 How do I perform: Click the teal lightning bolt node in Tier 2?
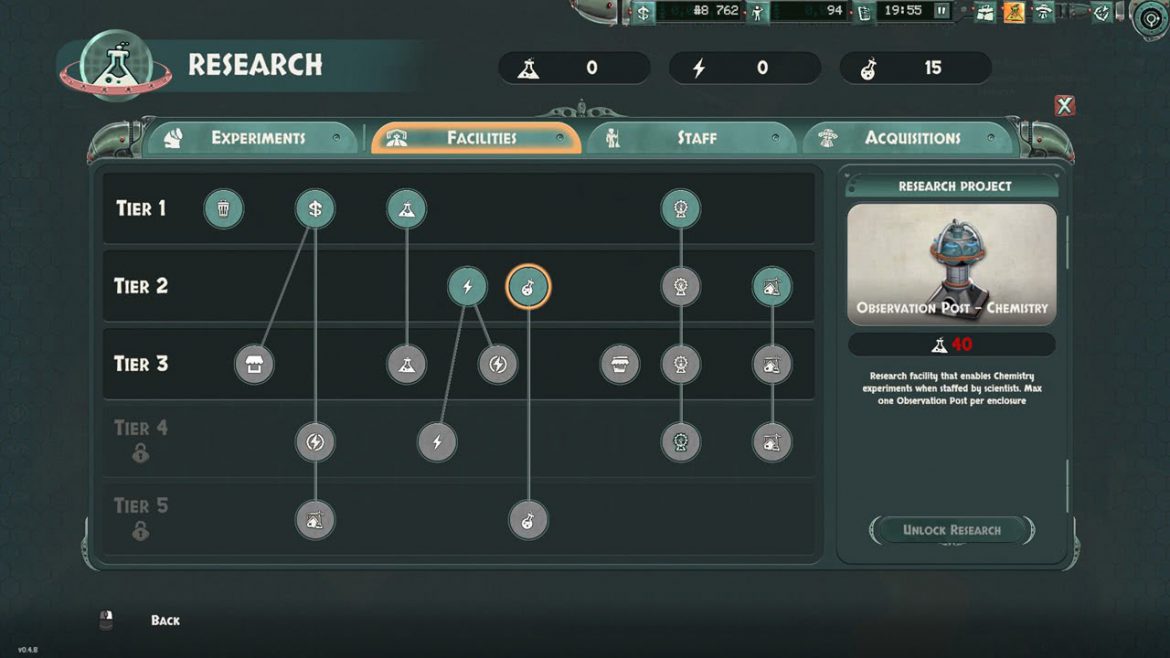pyautogui.click(x=467, y=287)
